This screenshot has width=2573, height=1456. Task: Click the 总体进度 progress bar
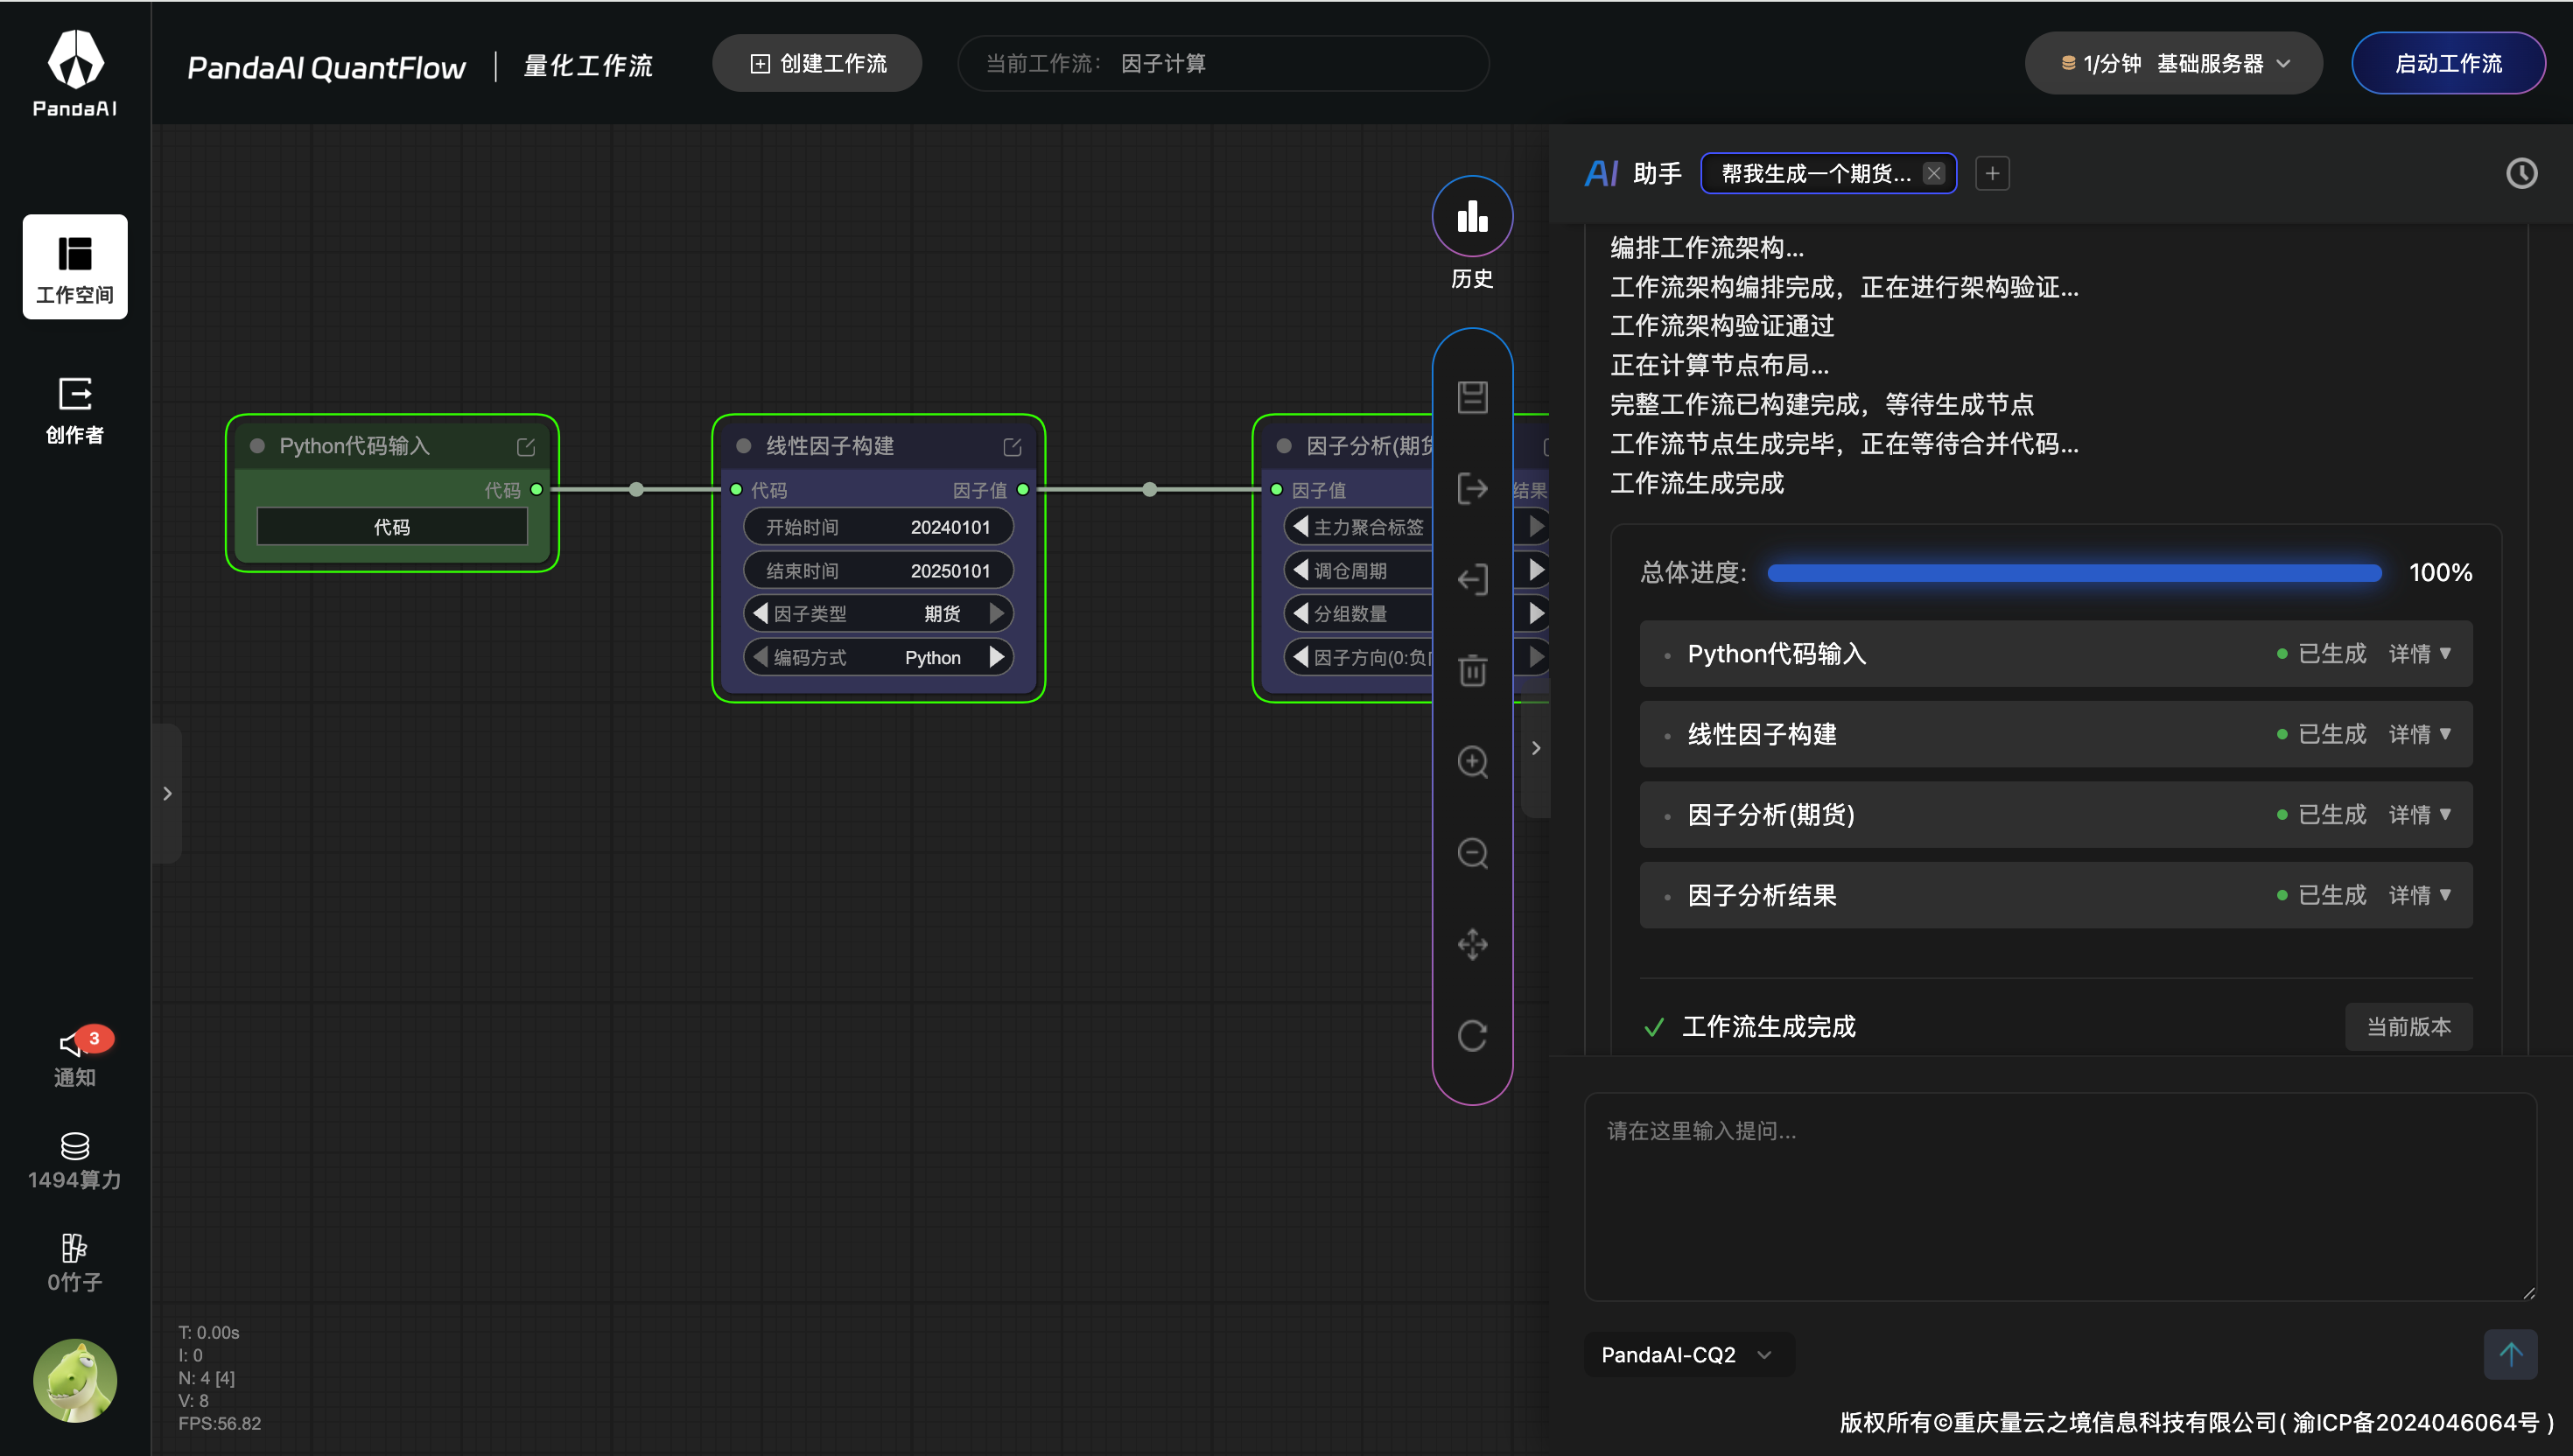pos(2074,572)
